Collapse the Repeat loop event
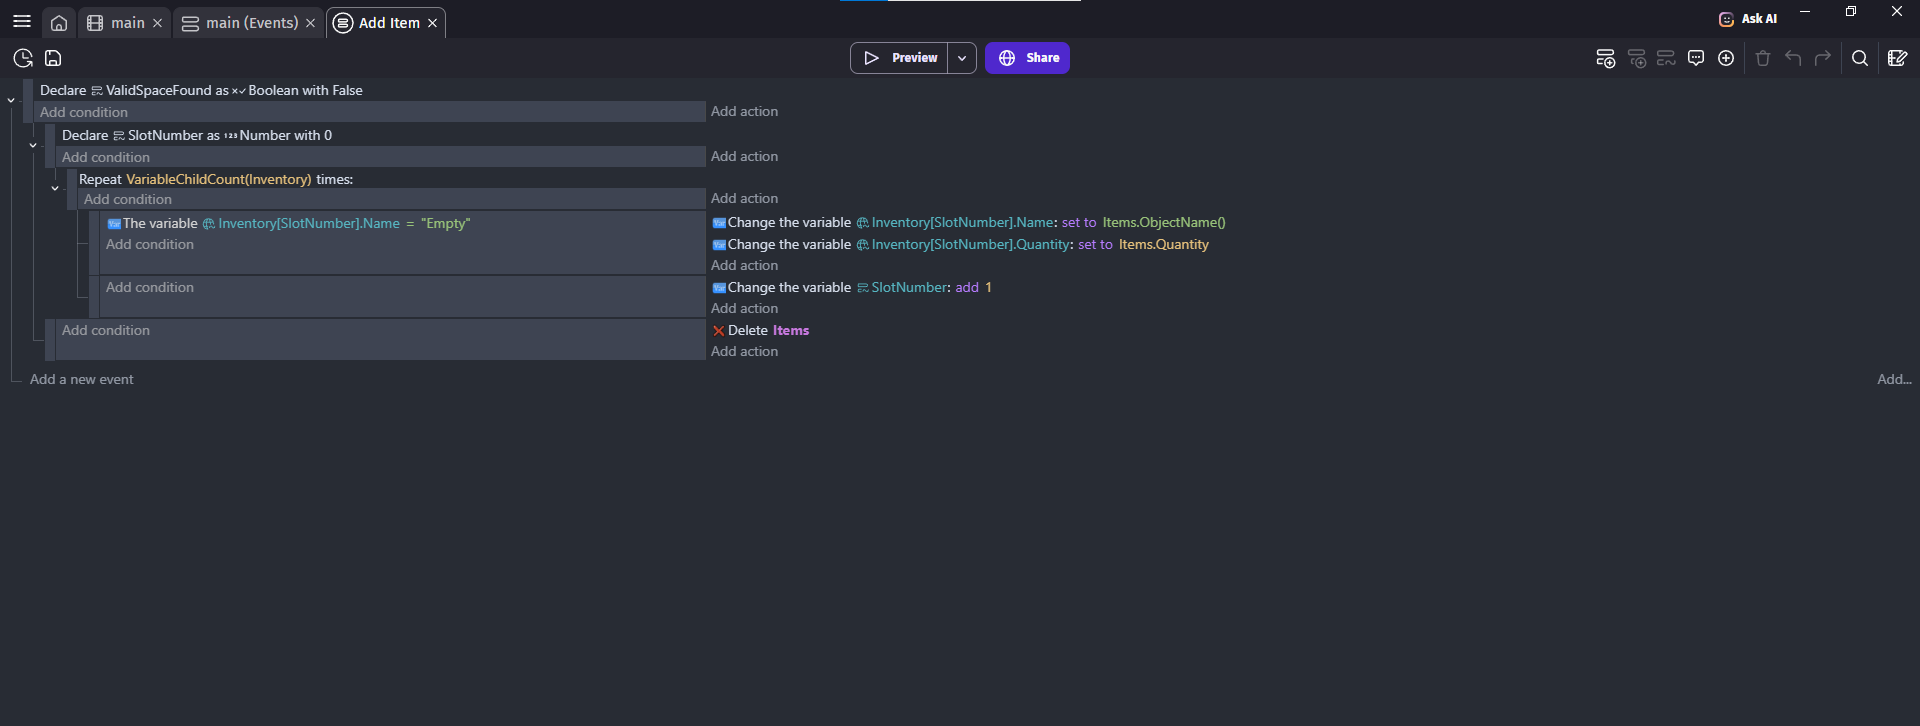1920x726 pixels. [x=55, y=188]
